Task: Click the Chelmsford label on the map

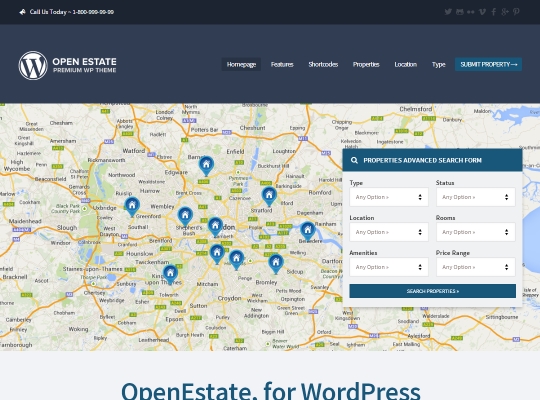Action: [416, 109]
